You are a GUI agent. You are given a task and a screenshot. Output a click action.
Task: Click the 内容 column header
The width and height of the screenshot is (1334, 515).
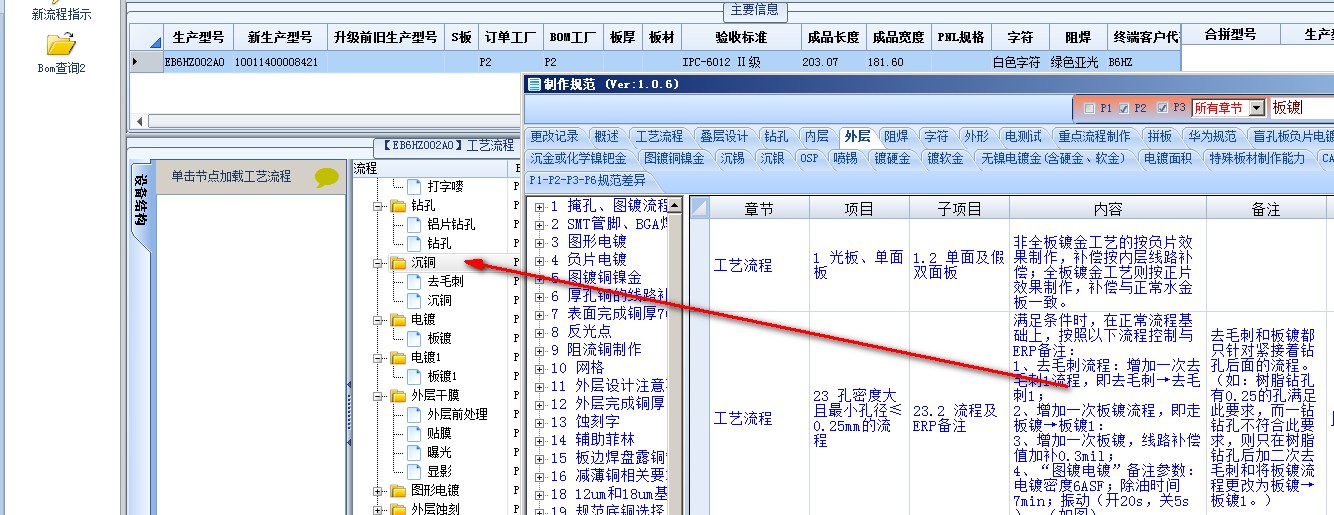pyautogui.click(x=1107, y=210)
